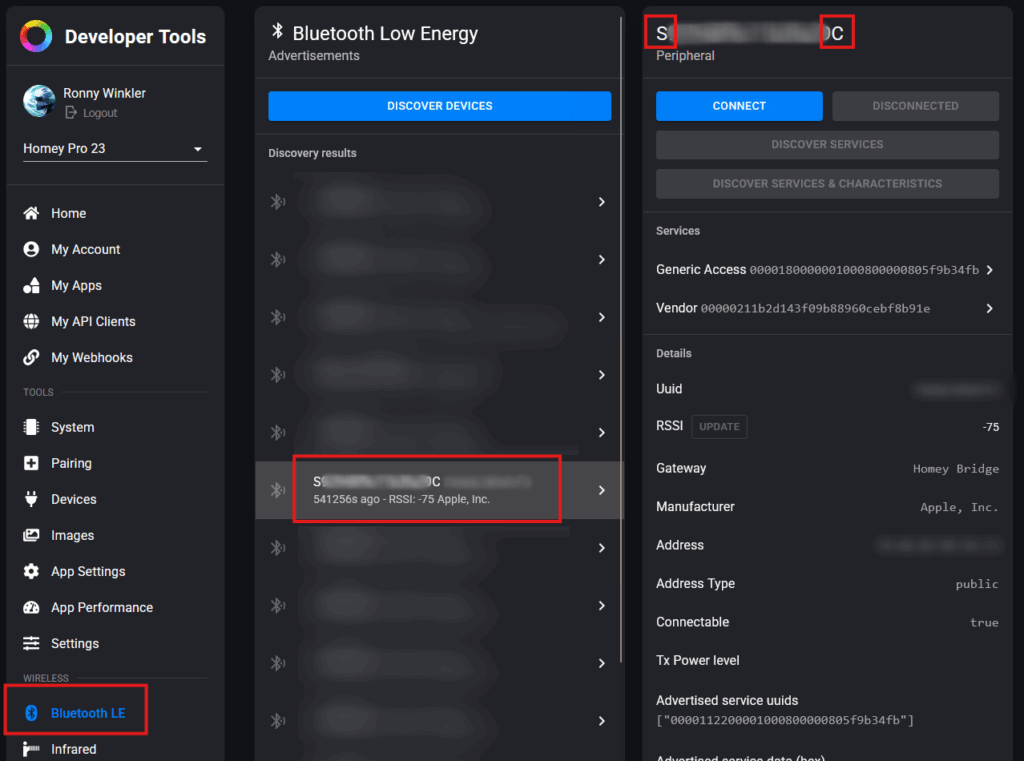The image size is (1024, 761).
Task: Click the App Settings gear icon
Action: point(31,572)
